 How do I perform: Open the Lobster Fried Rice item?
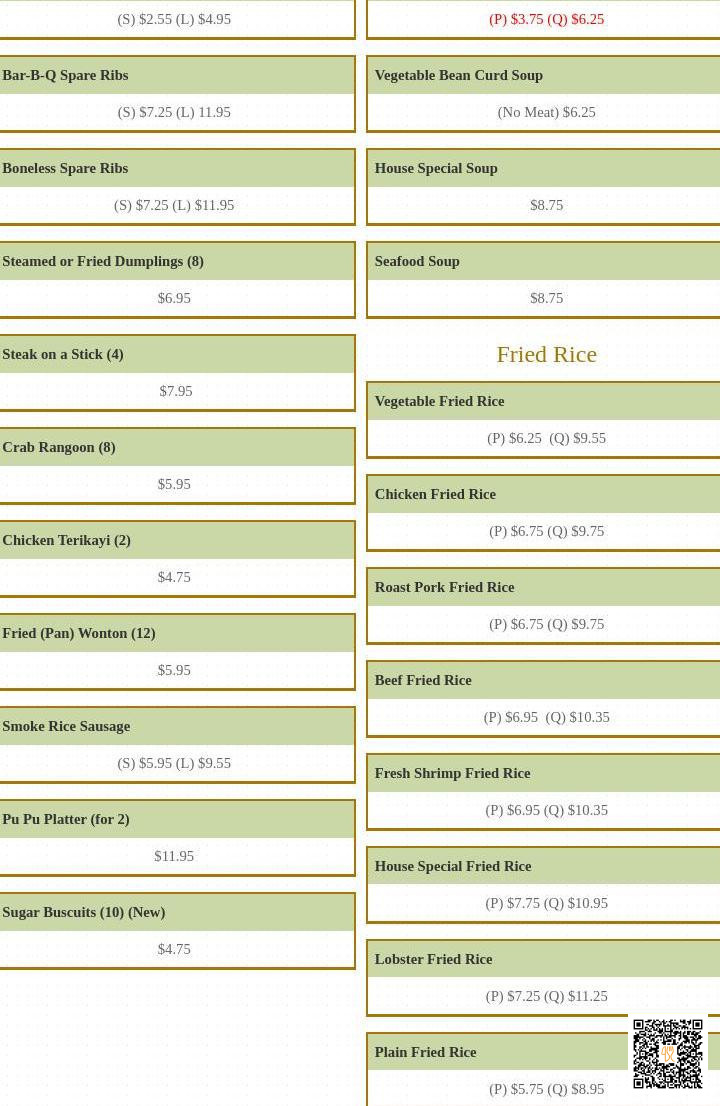tap(433, 960)
